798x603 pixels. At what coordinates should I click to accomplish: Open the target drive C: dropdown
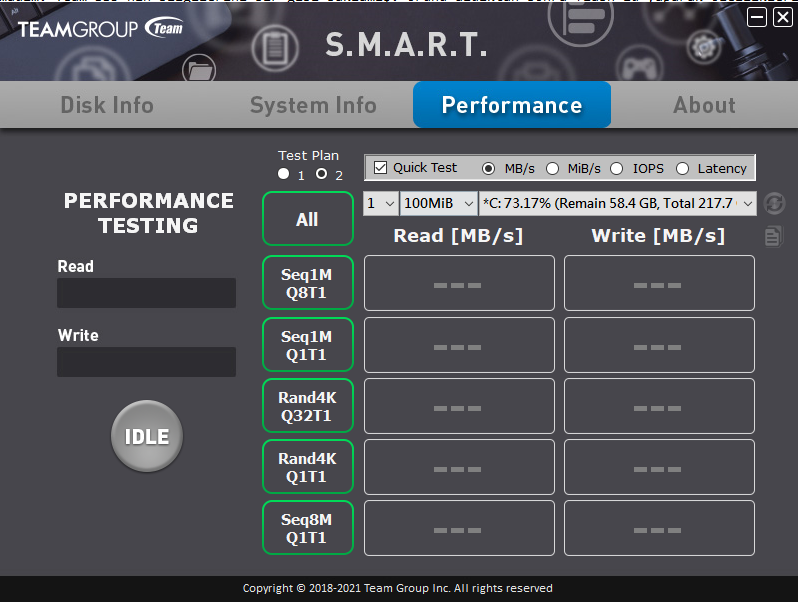point(617,204)
